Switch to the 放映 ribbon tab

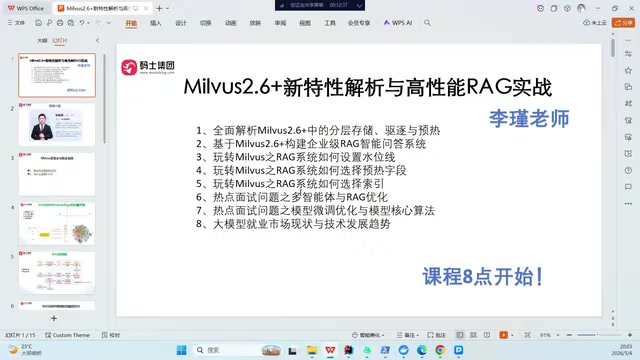click(x=255, y=23)
